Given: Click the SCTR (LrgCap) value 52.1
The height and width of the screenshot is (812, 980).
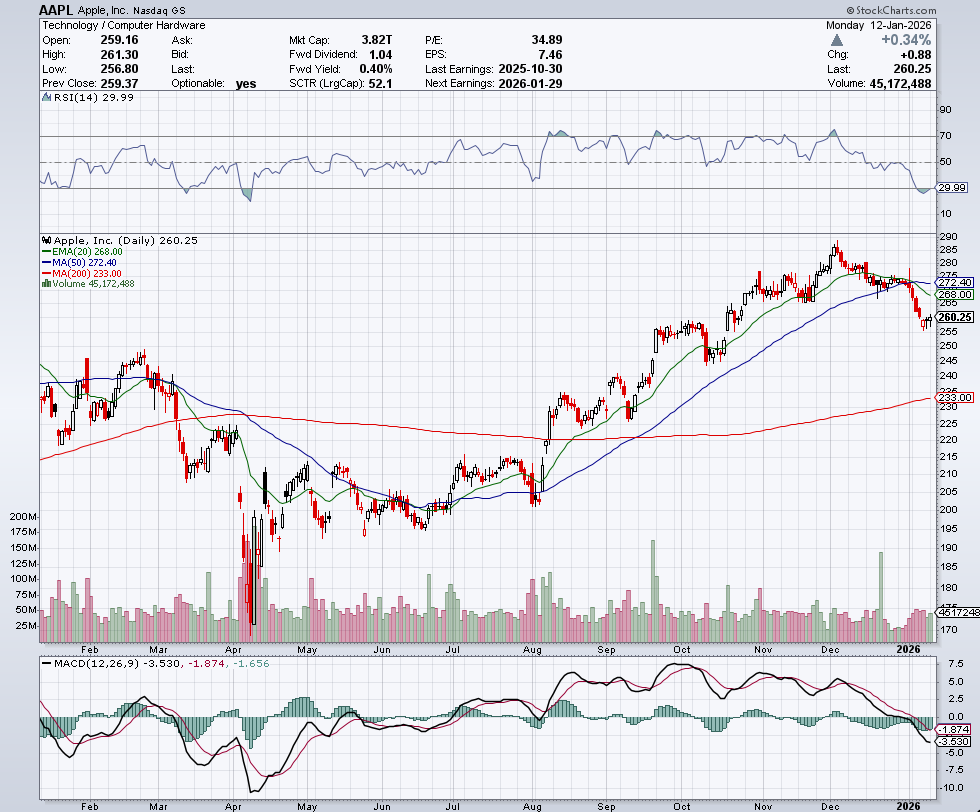Looking at the screenshot, I should click(380, 83).
